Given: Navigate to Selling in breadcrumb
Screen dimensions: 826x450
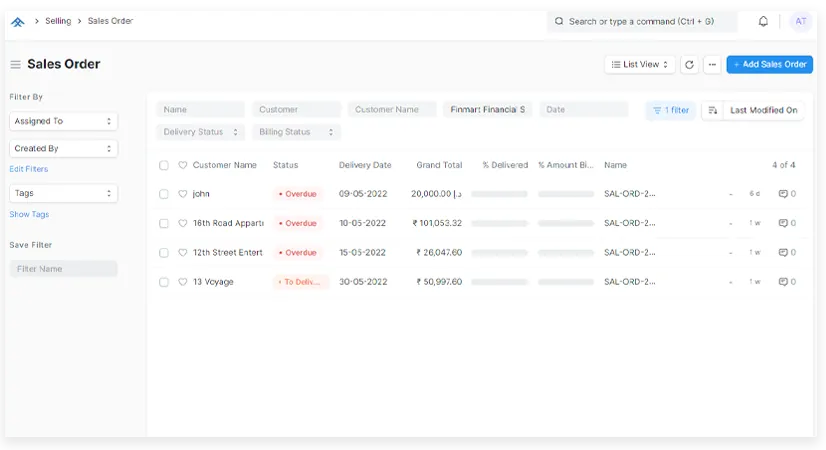Looking at the screenshot, I should point(58,21).
